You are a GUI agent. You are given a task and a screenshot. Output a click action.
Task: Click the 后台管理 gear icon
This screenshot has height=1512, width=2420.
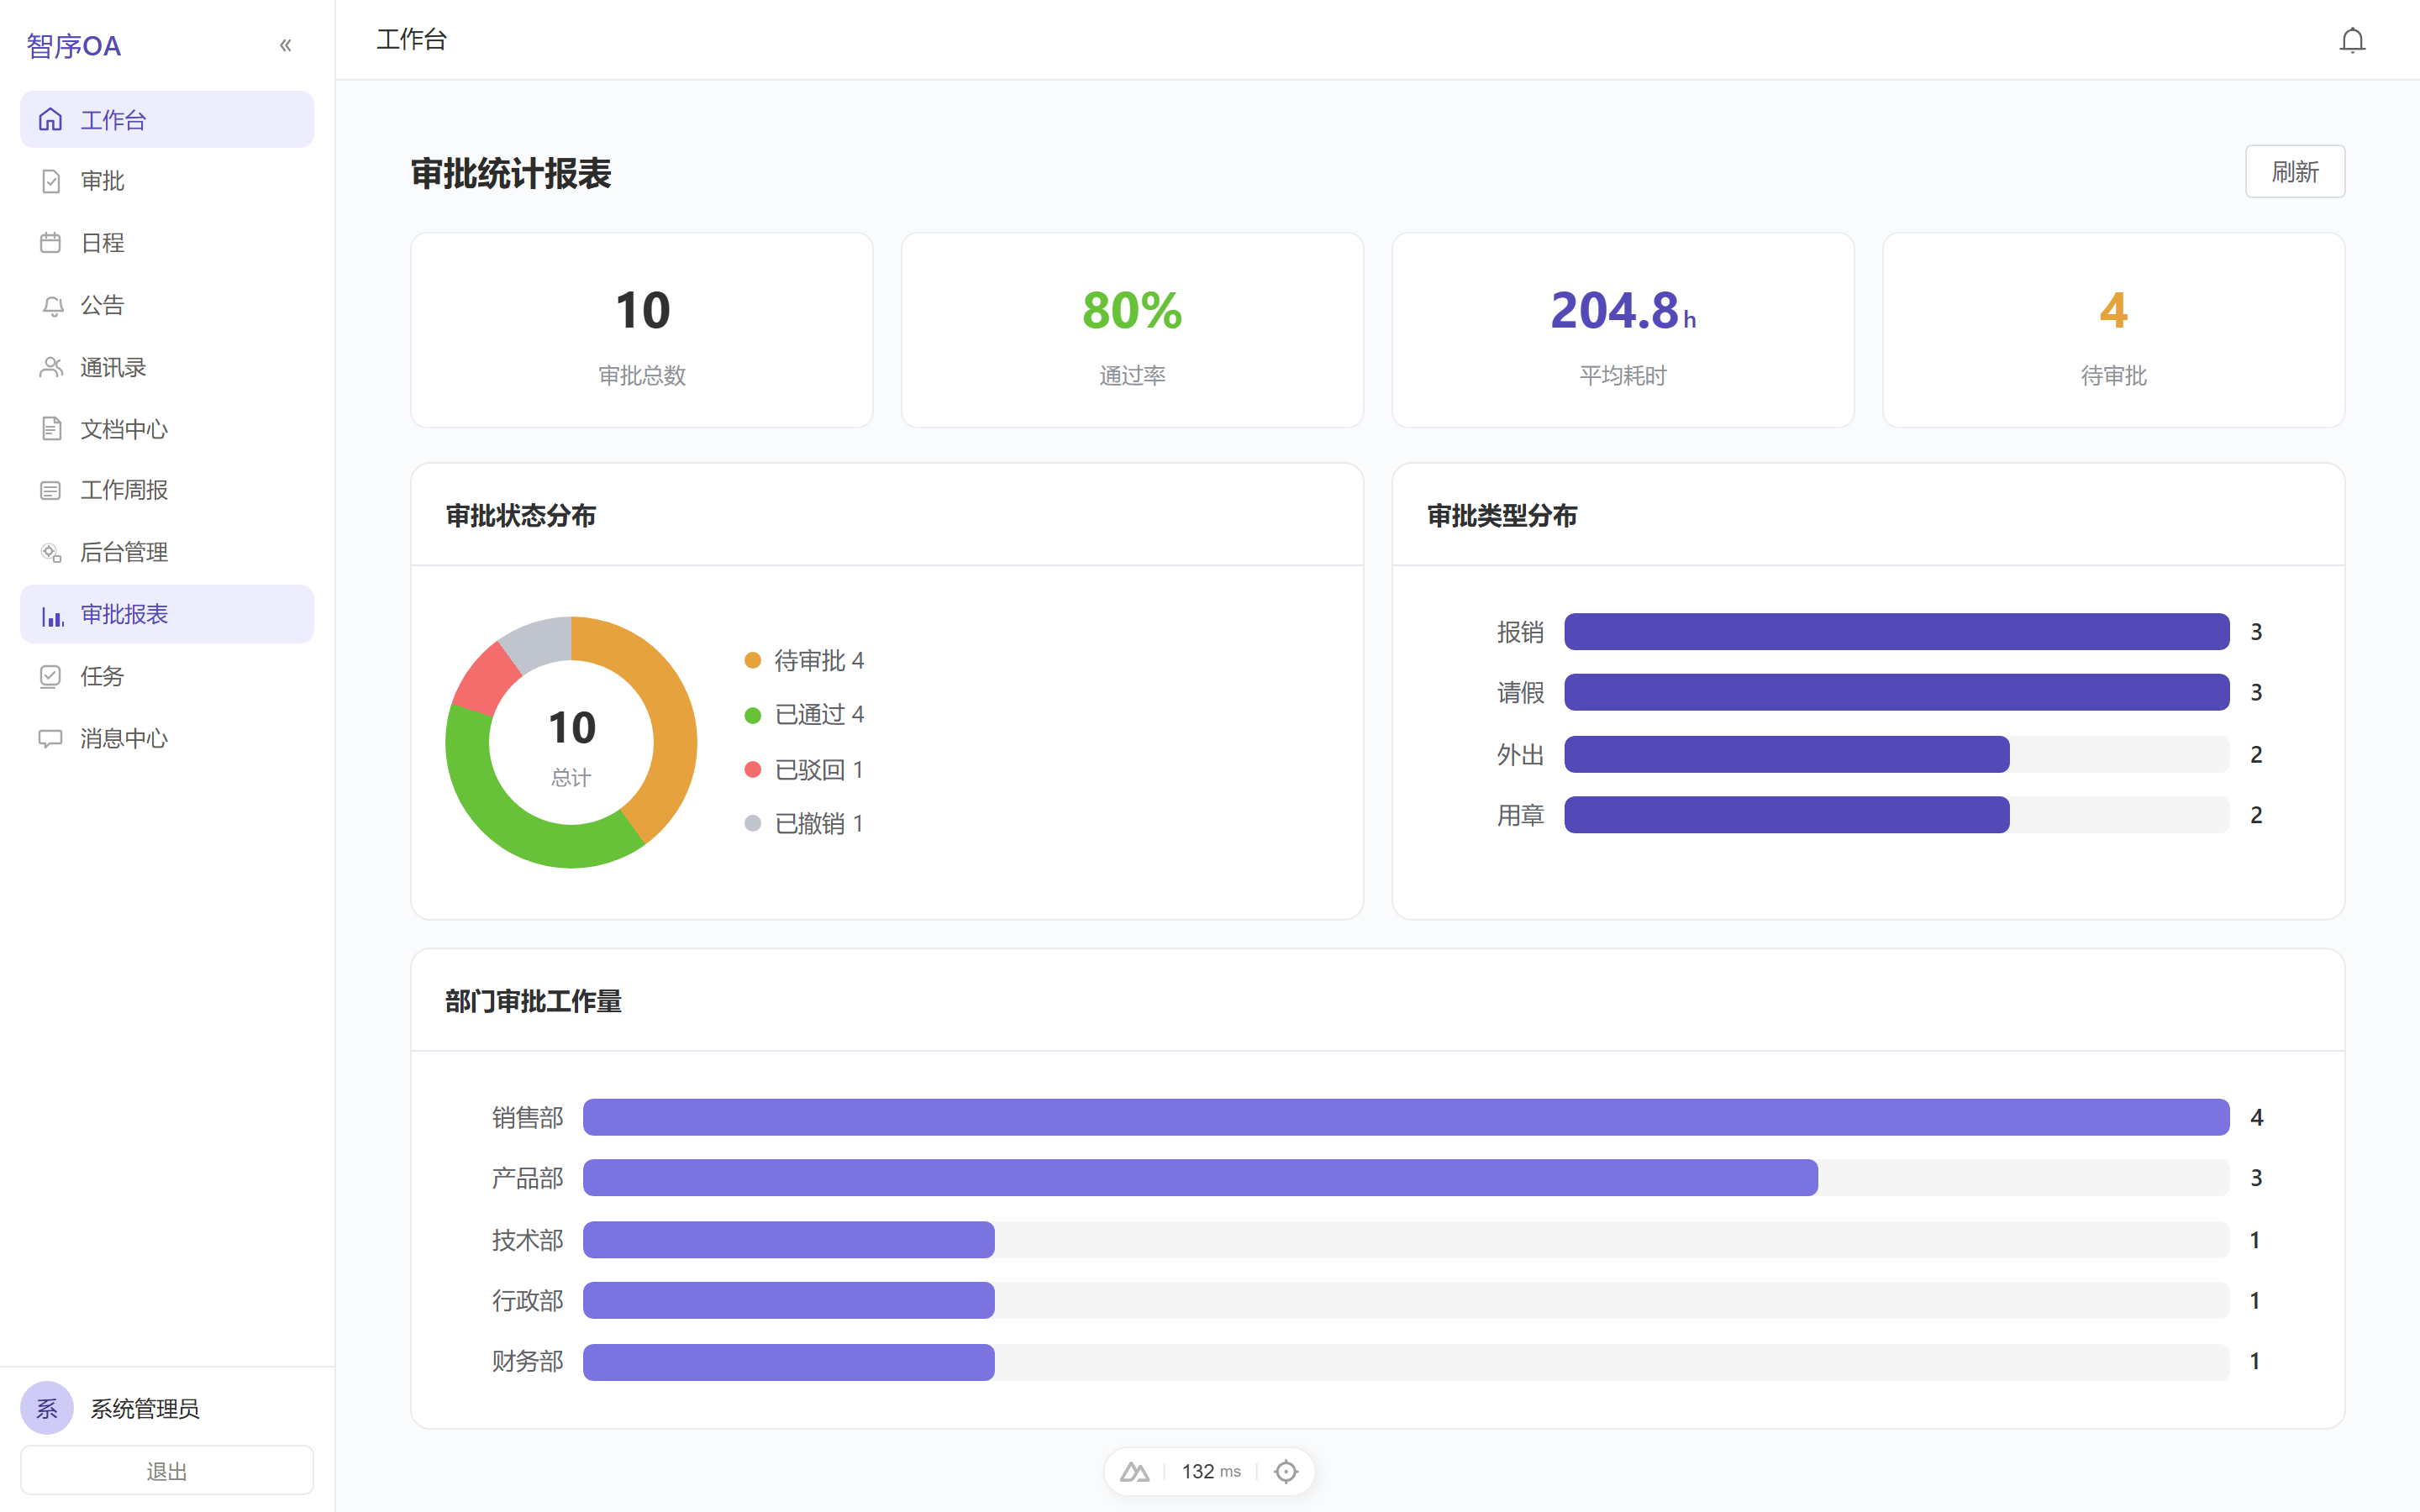tap(51, 552)
